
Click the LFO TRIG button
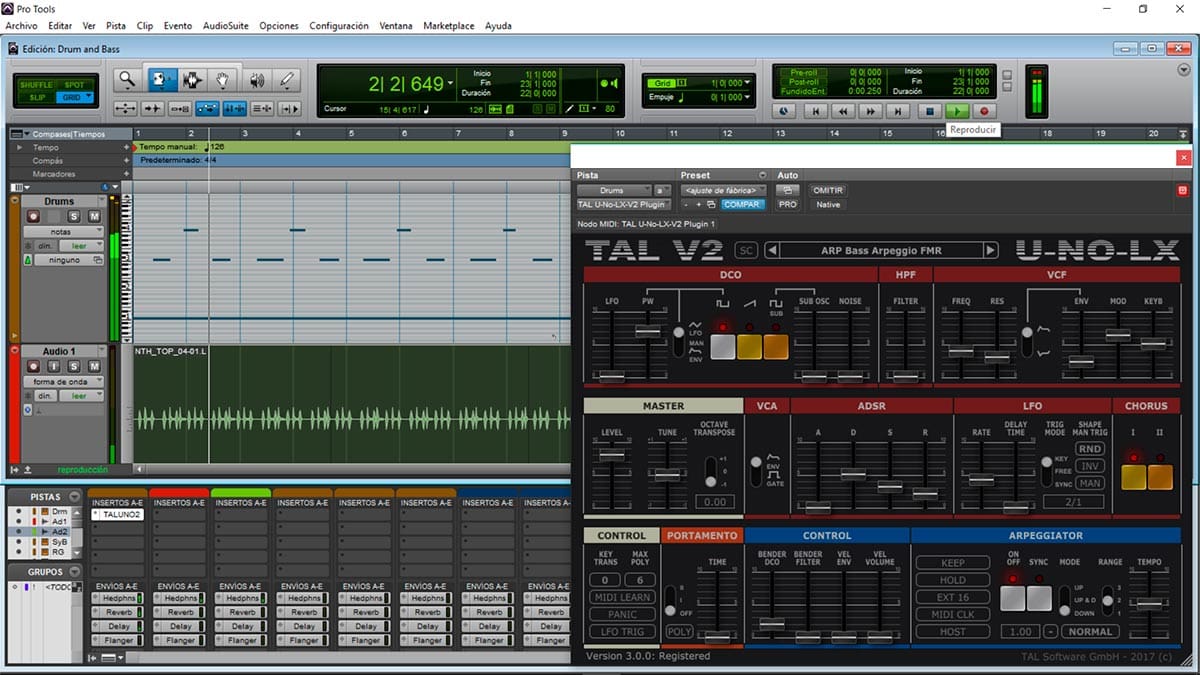[x=621, y=632]
